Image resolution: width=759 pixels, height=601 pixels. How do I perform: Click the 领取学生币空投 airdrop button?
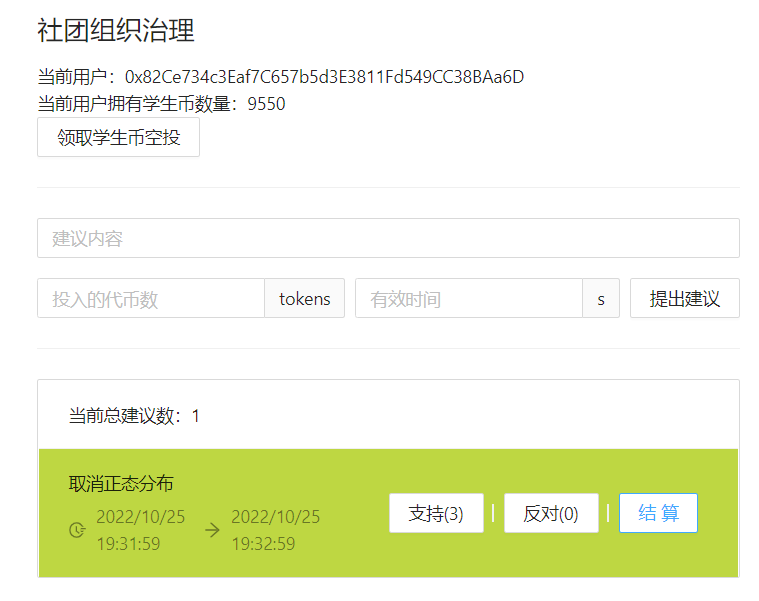point(118,137)
